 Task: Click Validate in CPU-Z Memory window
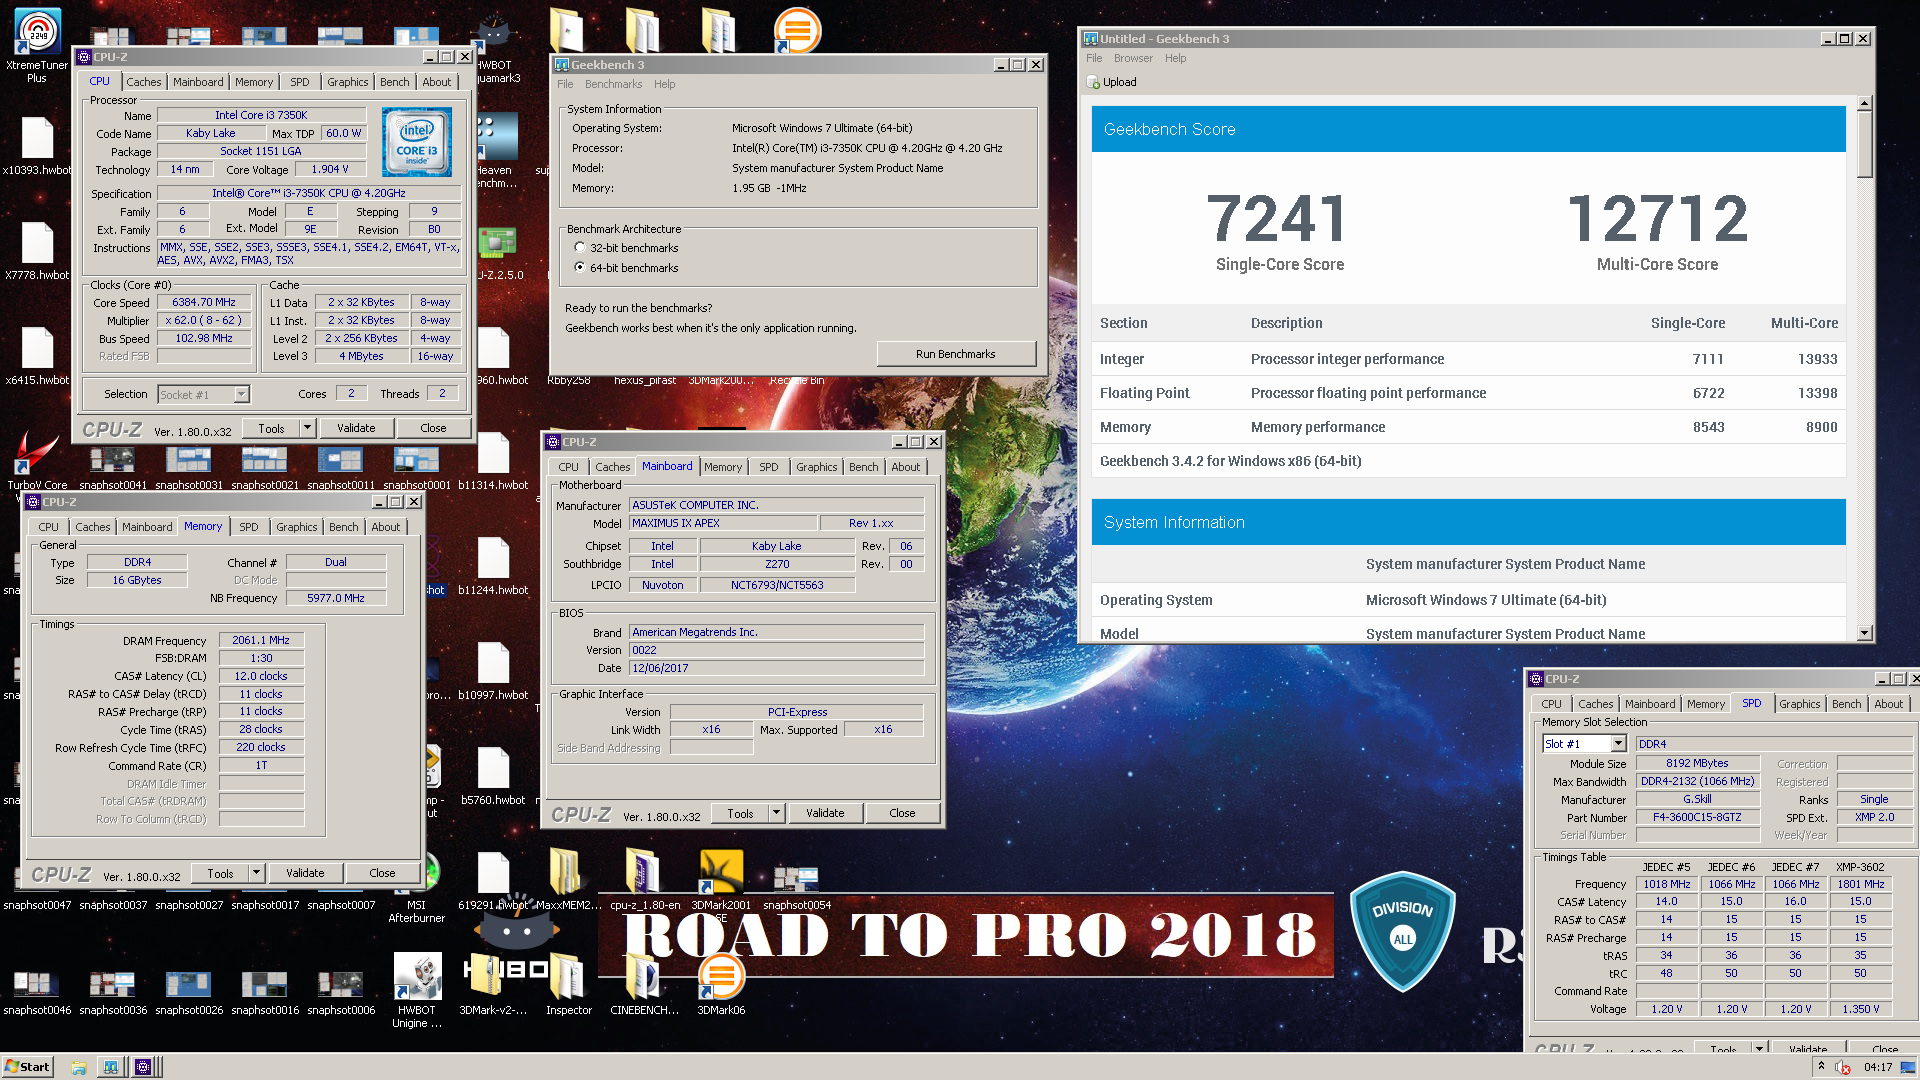coord(305,873)
